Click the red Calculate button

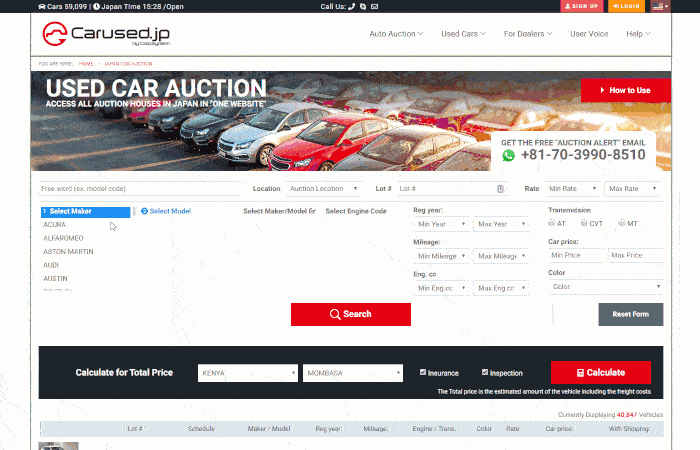click(601, 372)
